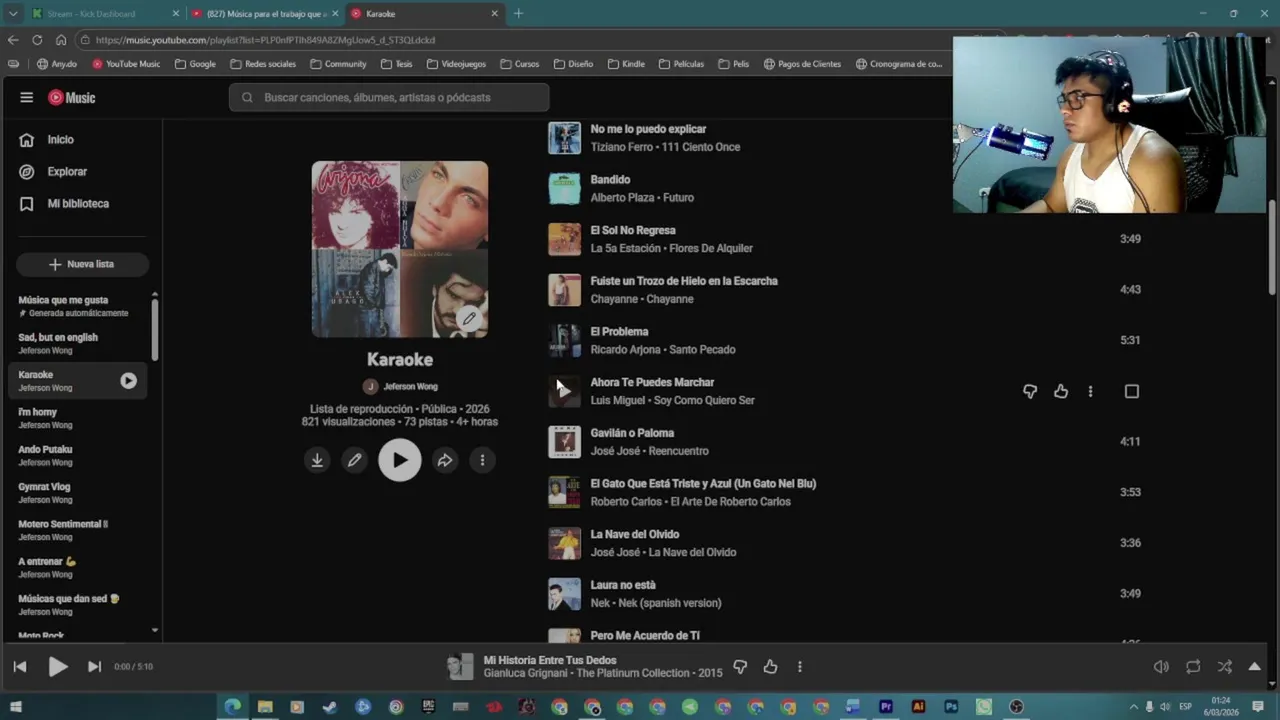This screenshot has width=1280, height=720.
Task: Click the YouTube Music logo
Action: click(72, 97)
